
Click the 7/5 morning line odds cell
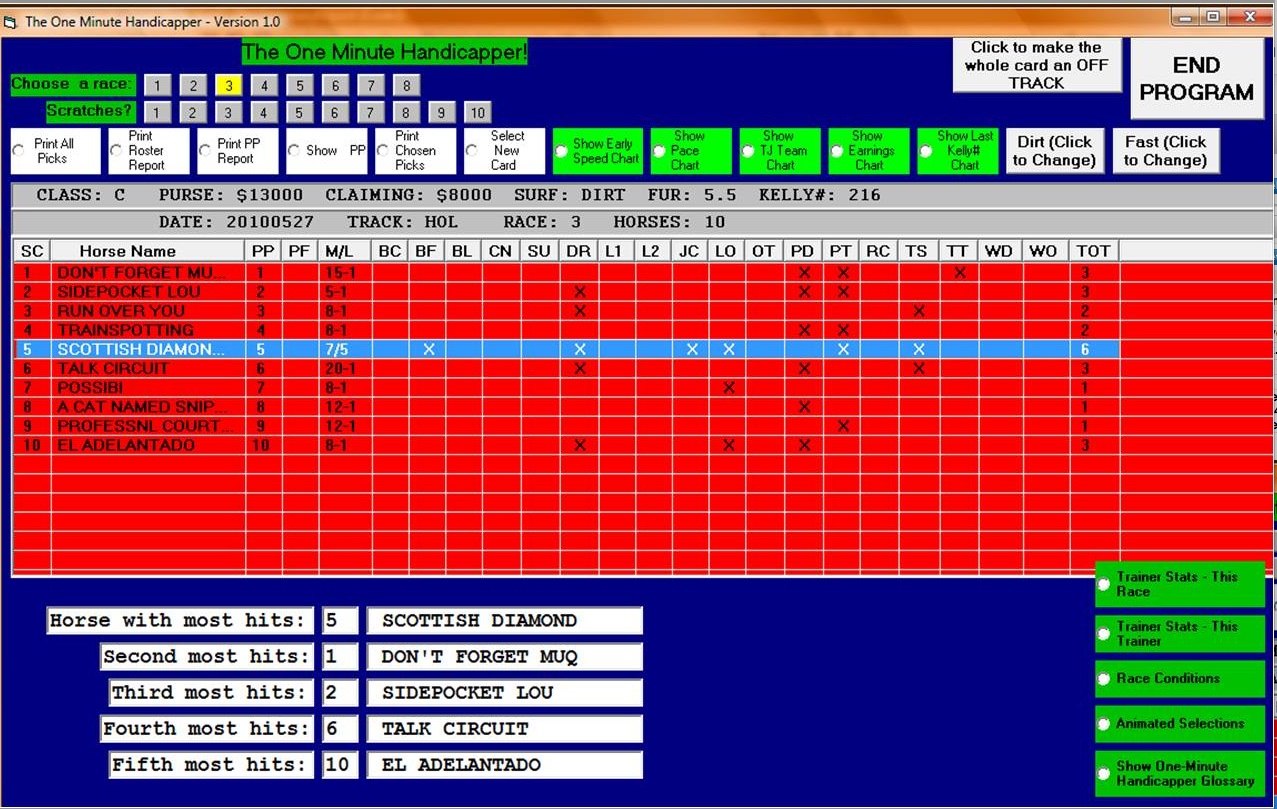(344, 349)
